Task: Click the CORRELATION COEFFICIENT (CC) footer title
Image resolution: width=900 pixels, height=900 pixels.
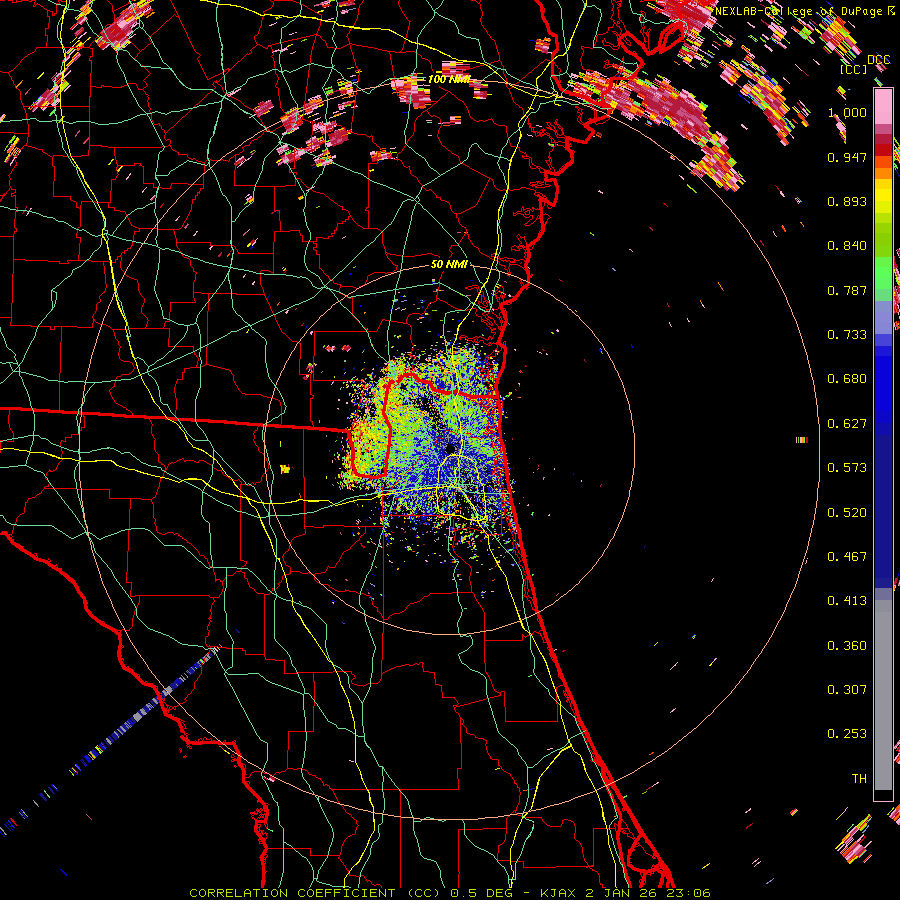Action: 315,893
